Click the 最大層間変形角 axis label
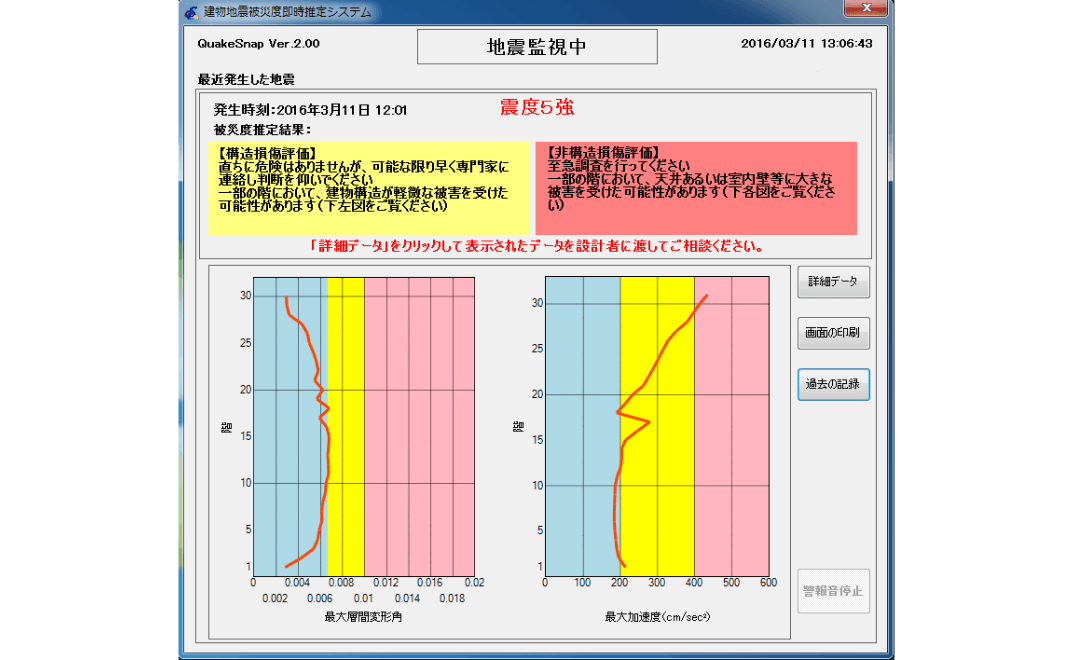 pyautogui.click(x=363, y=617)
